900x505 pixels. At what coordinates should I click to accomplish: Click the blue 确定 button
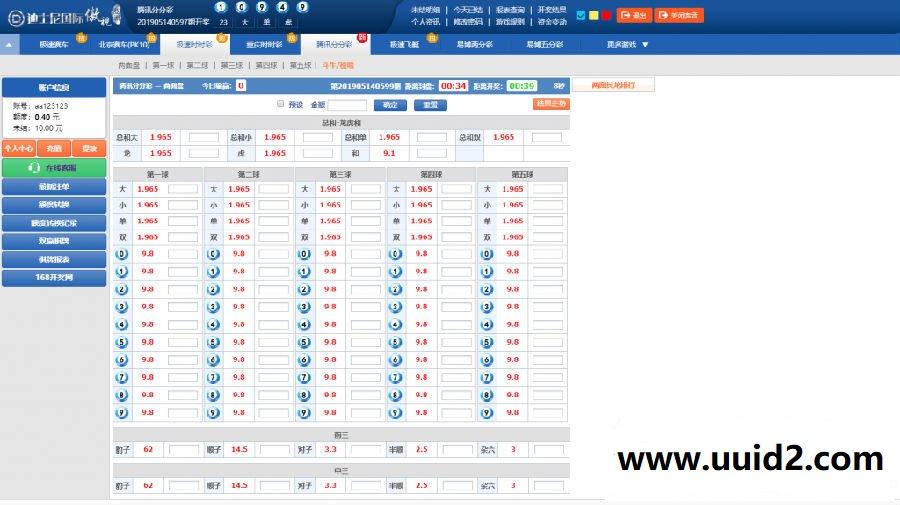pyautogui.click(x=390, y=105)
